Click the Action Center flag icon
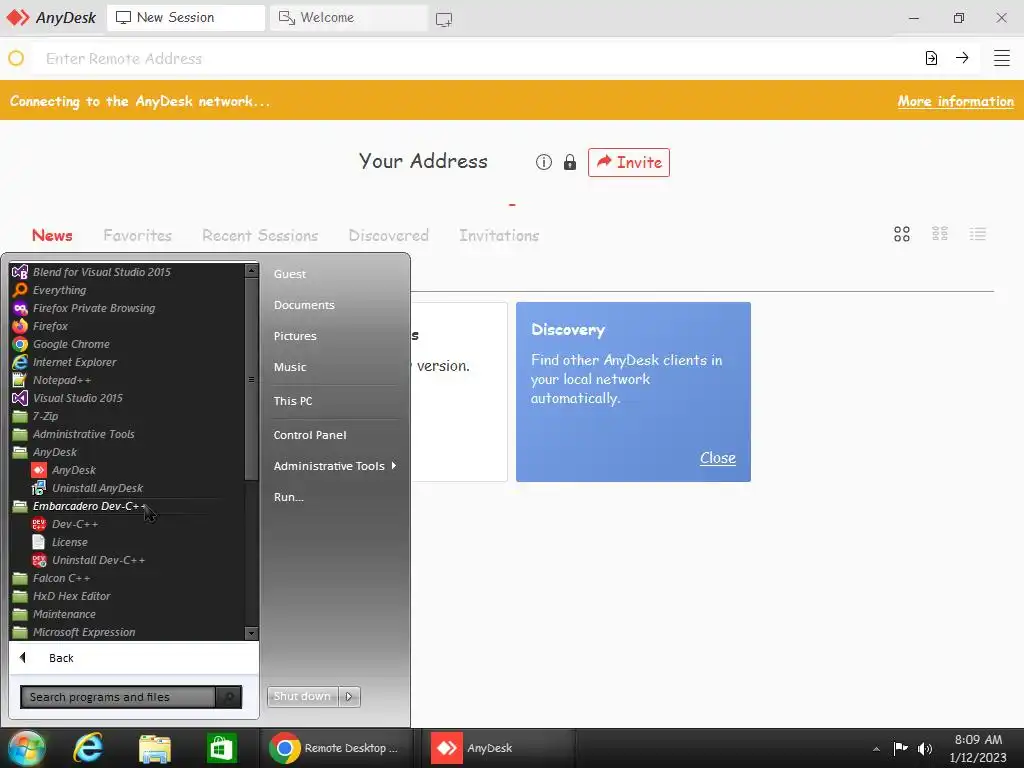Screen dimensions: 1024x768 901,748
